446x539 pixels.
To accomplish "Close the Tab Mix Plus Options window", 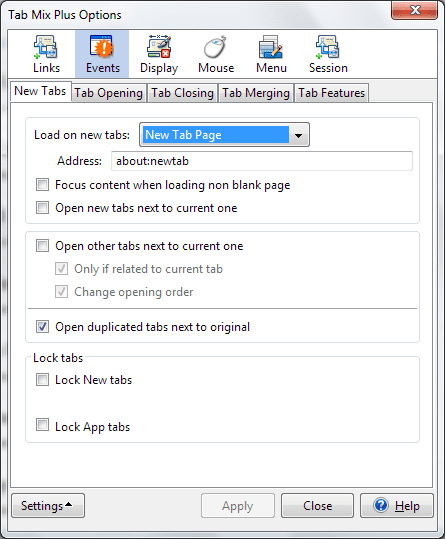I will click(x=414, y=10).
